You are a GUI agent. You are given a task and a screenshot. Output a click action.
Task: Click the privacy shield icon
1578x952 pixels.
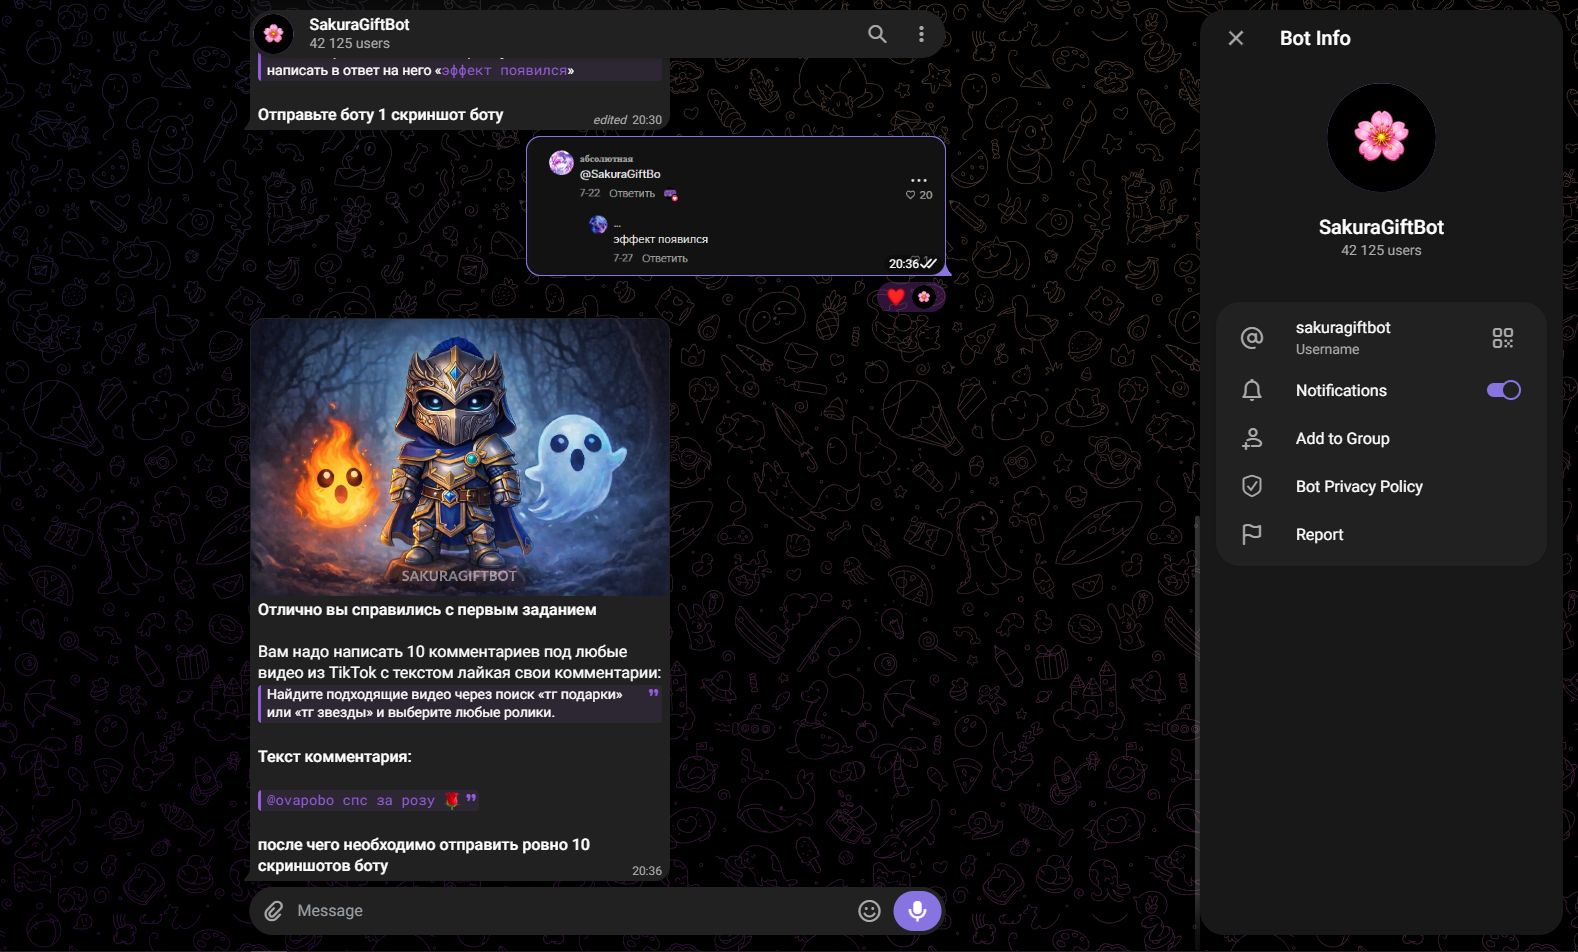[1252, 486]
